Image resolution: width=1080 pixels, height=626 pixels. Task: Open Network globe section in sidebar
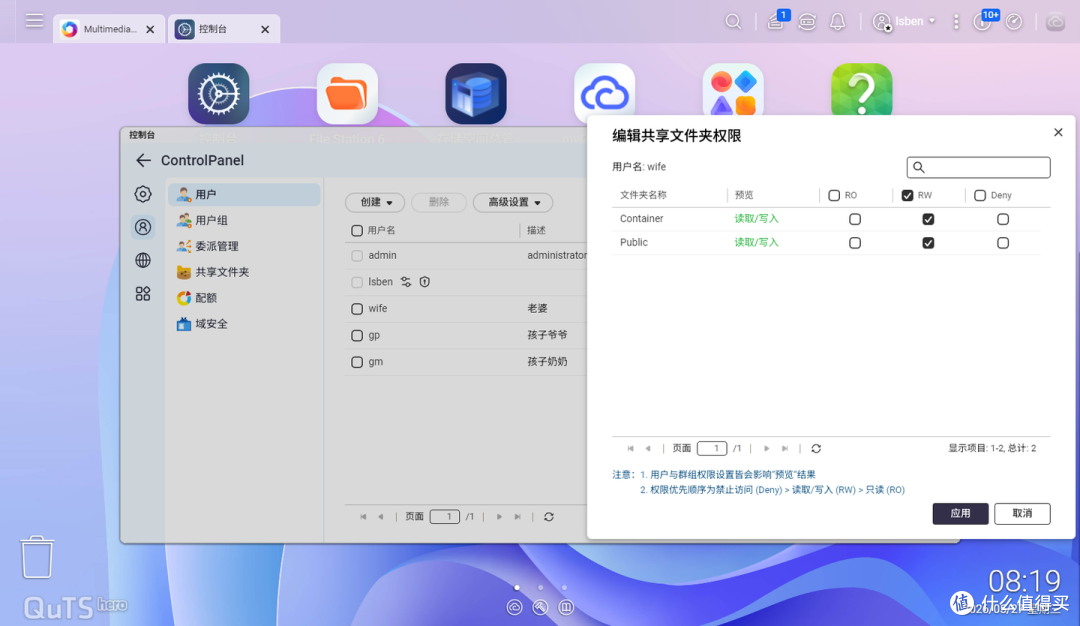point(143,260)
